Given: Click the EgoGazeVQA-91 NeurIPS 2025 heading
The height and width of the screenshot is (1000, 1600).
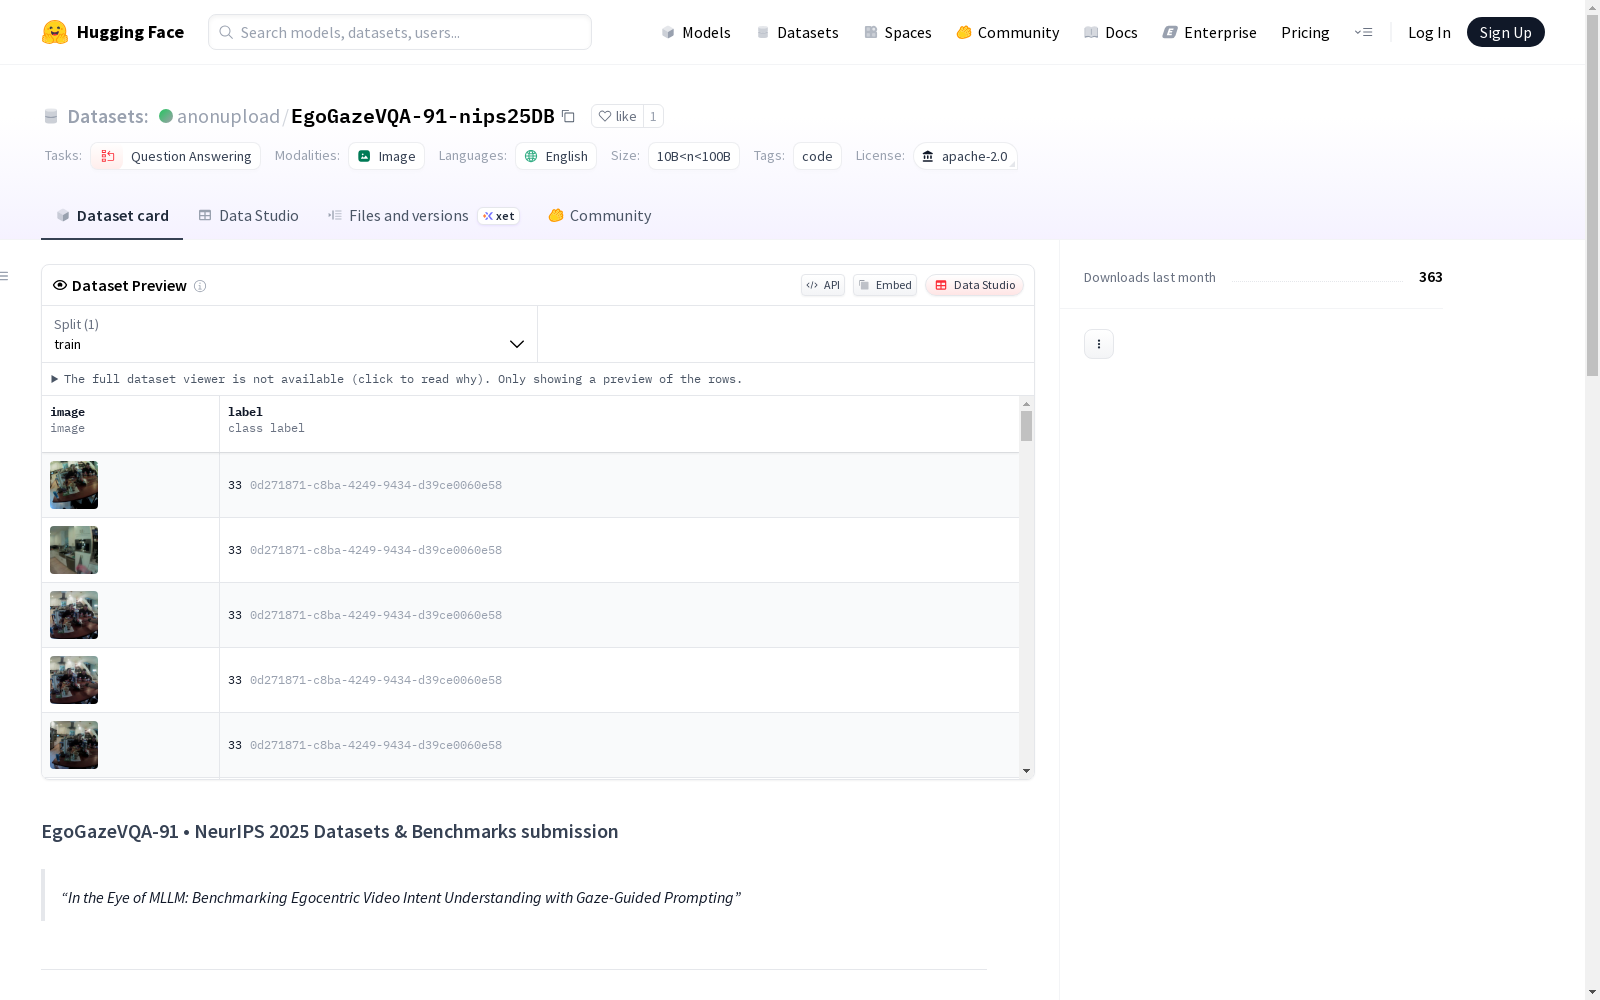Looking at the screenshot, I should [330, 831].
